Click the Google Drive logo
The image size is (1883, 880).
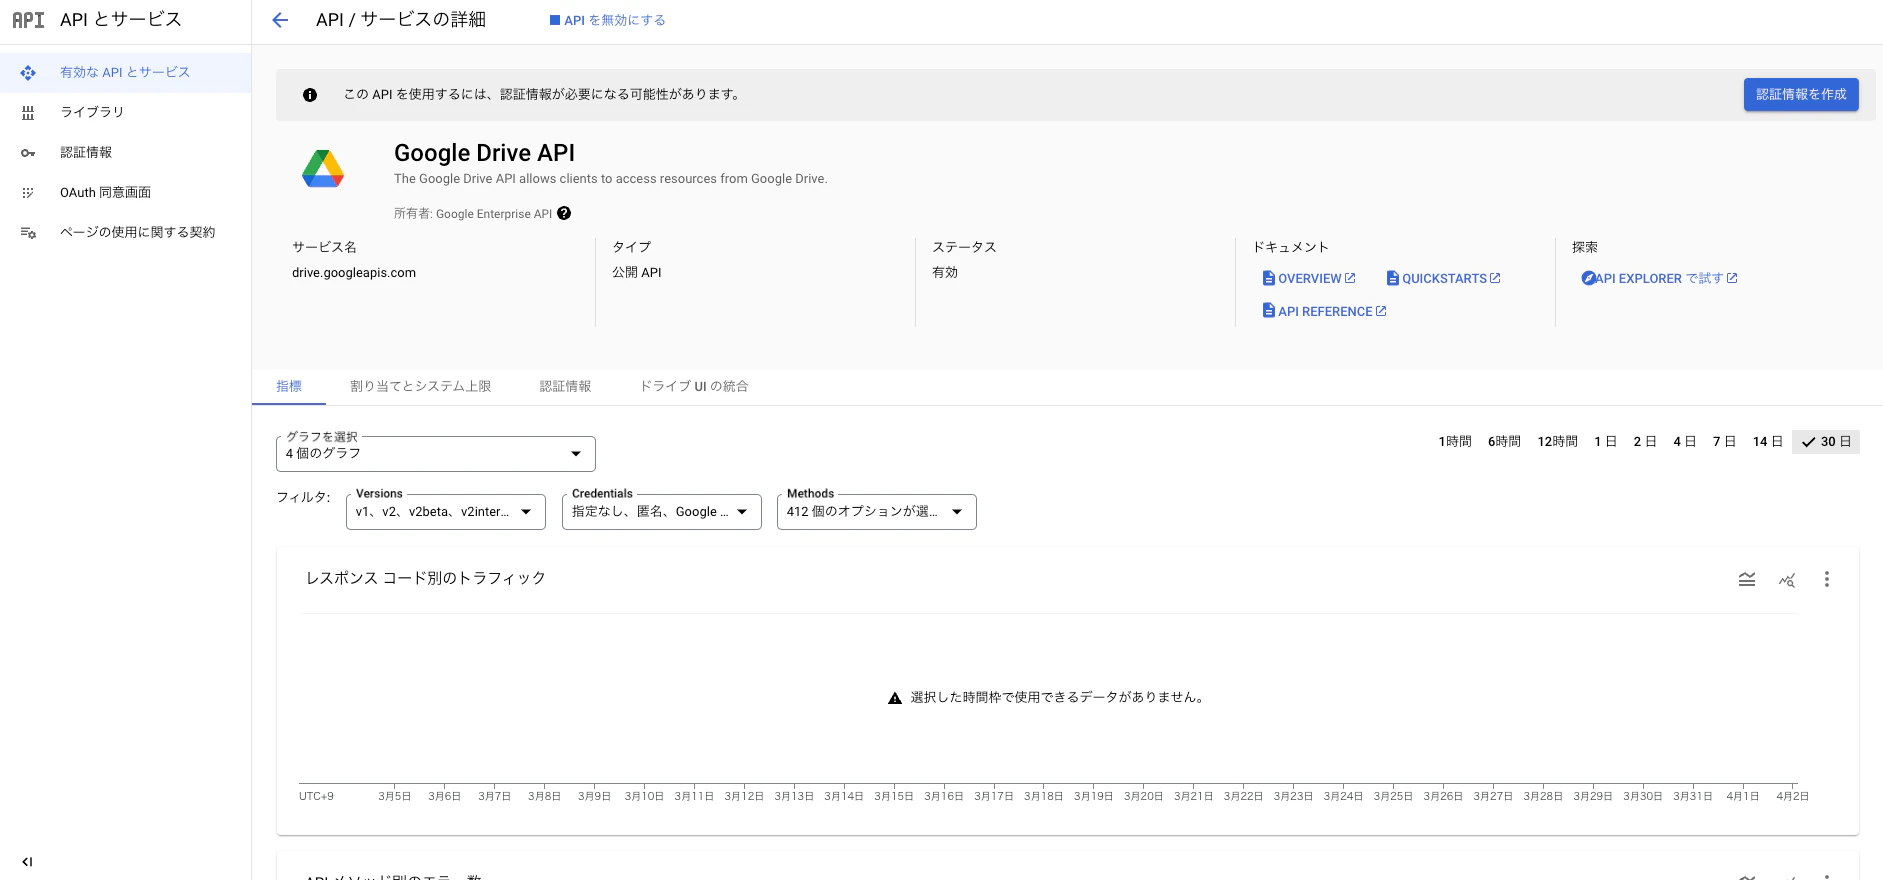(323, 168)
